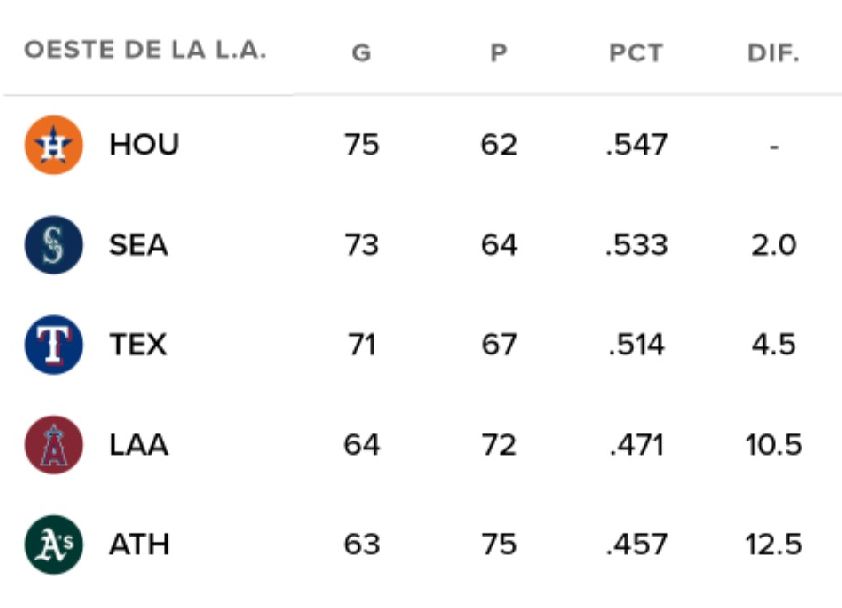
Task: Click the Seattle Mariners team logo
Action: 53,245
